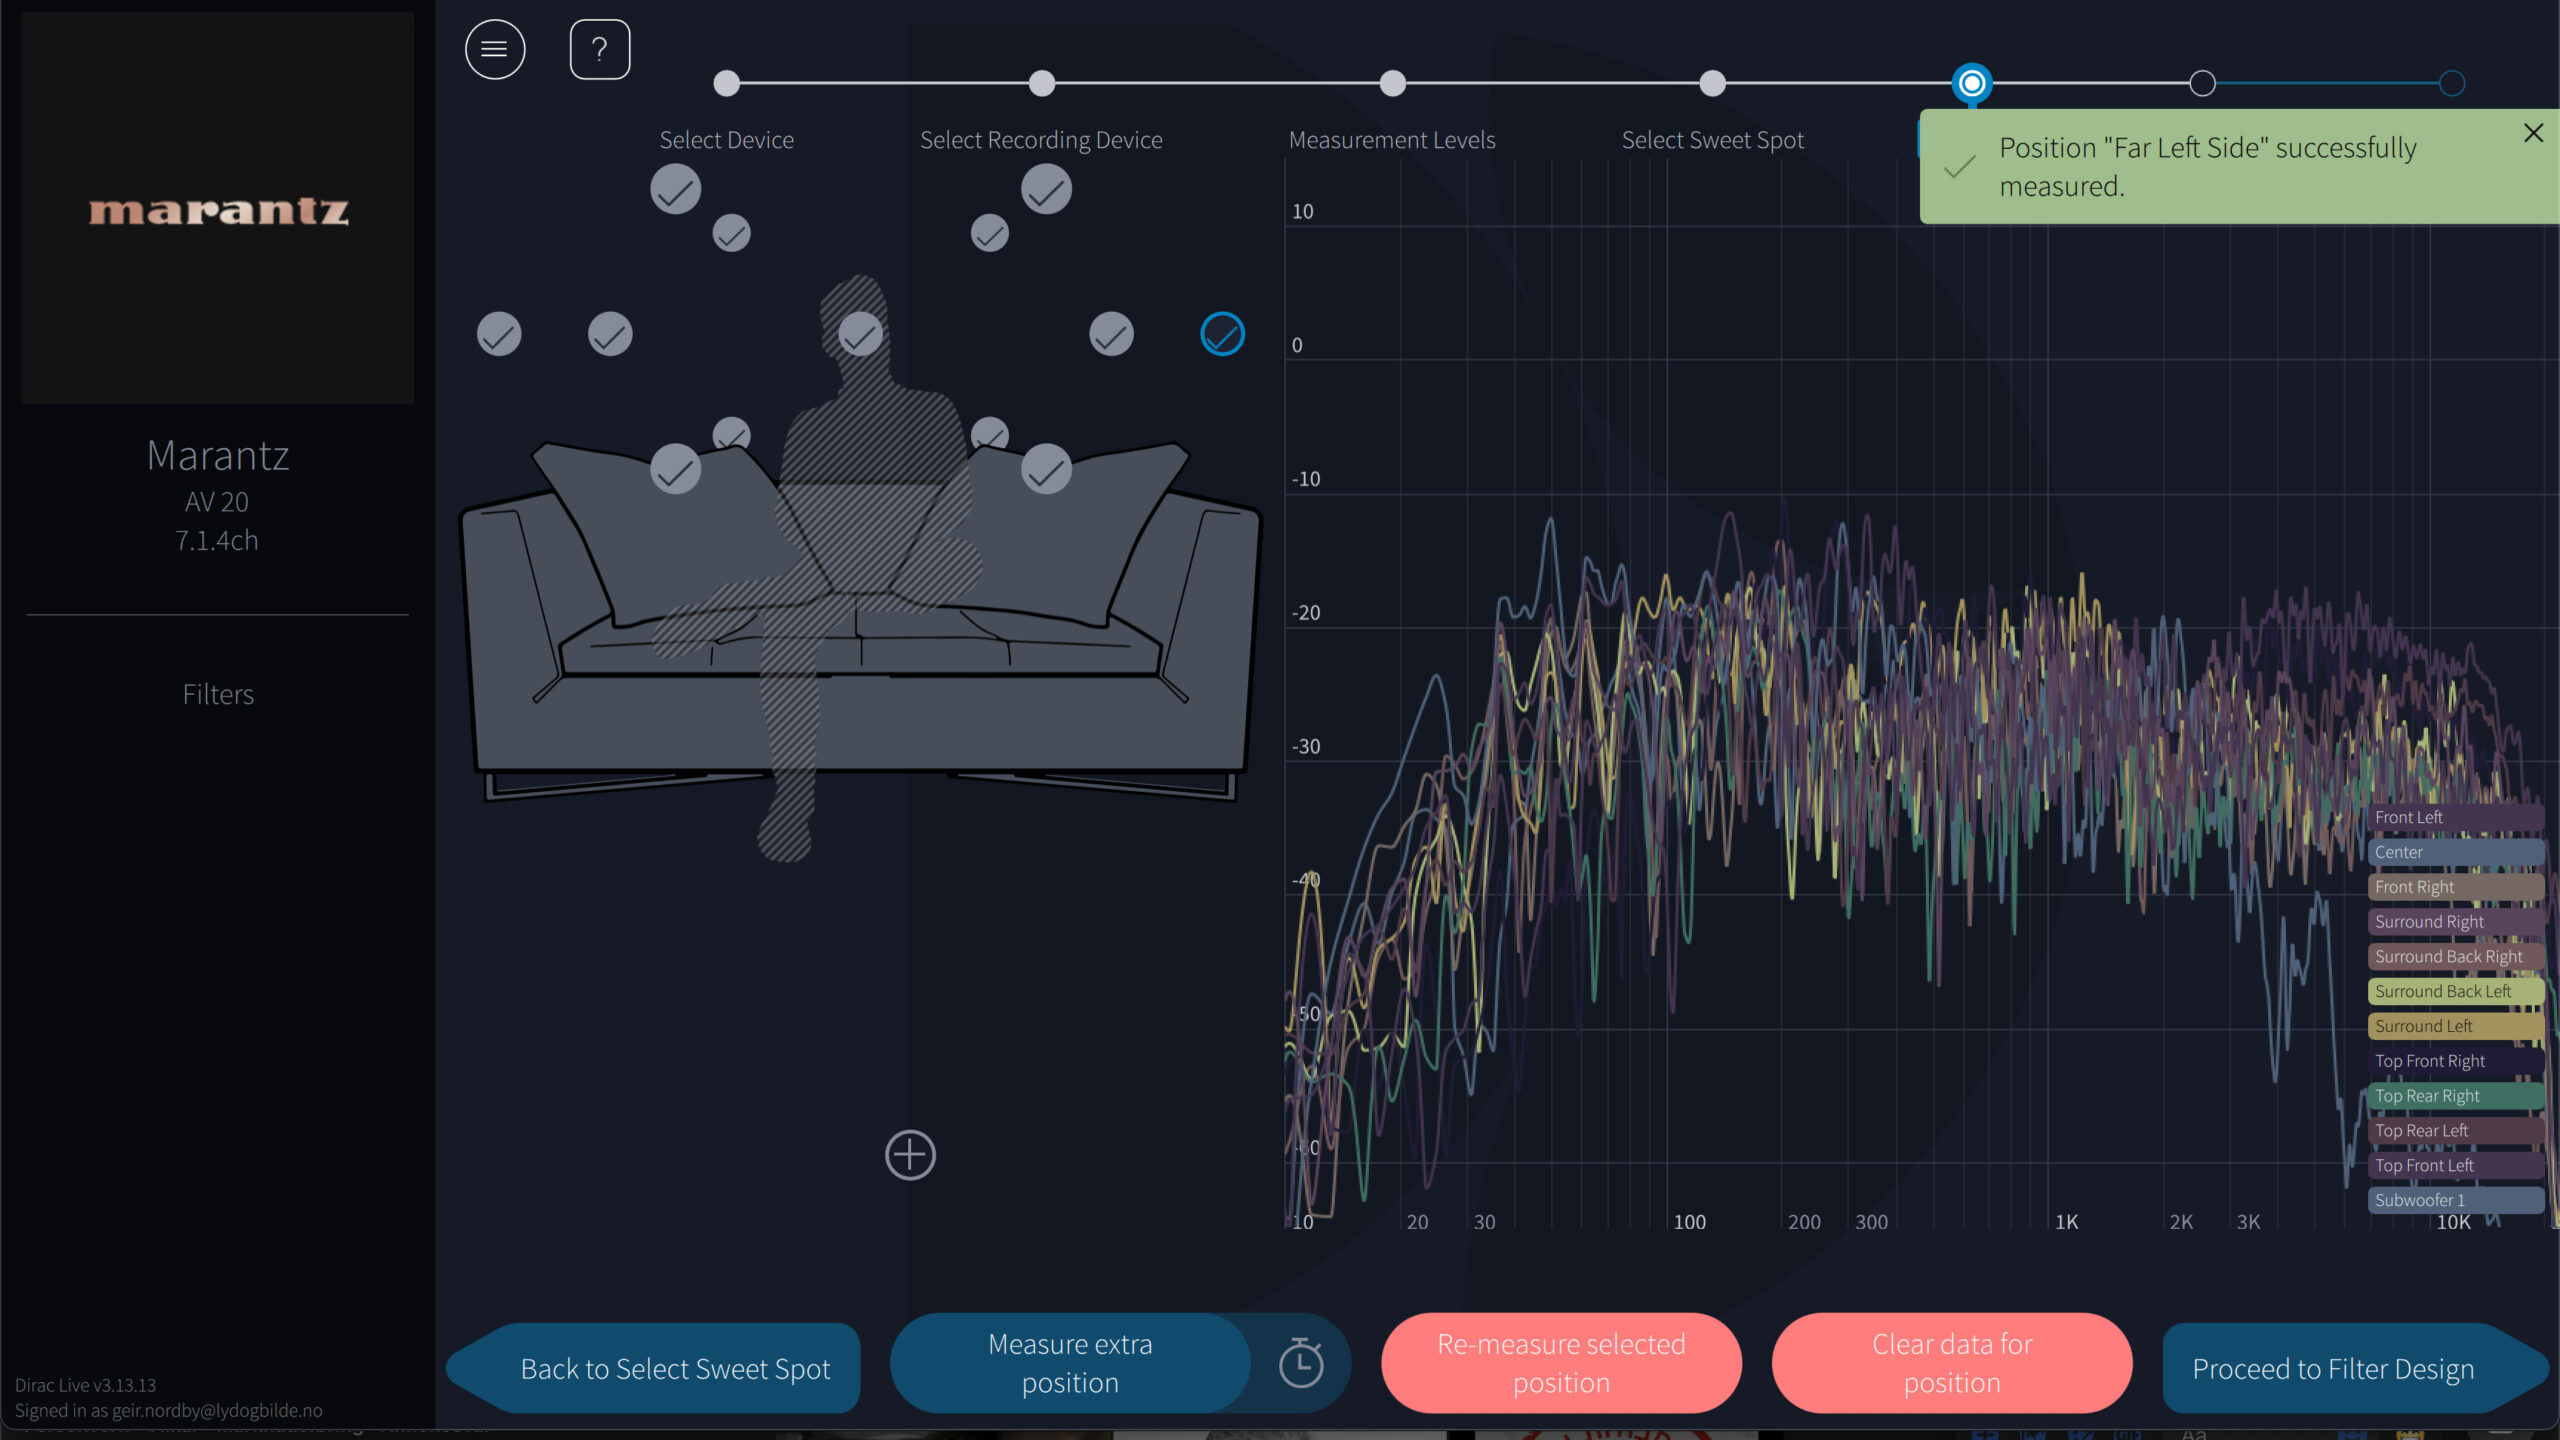Click Re-measure selected position button
Viewport: 2560px width, 1440px height.
pyautogui.click(x=1561, y=1363)
